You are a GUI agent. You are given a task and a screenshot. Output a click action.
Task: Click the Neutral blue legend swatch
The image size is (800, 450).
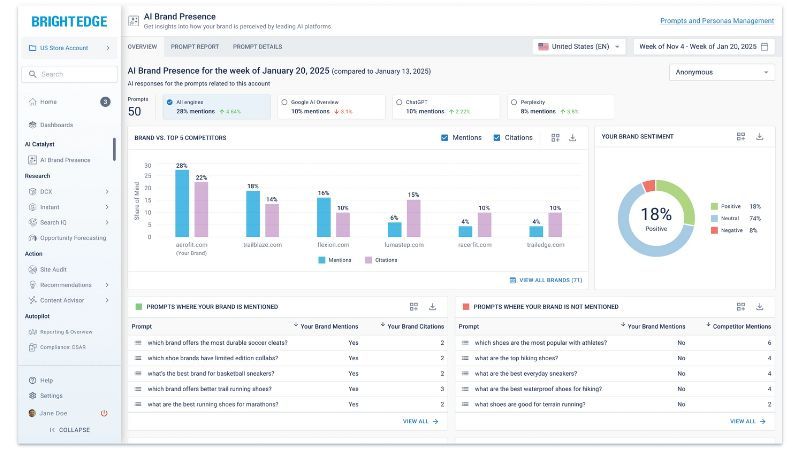pos(714,218)
